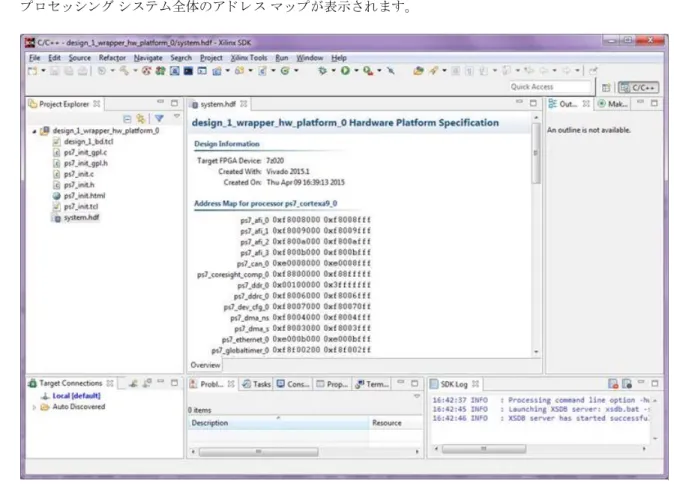This screenshot has width=674, height=484.
Task: Click the Save toolbar icon
Action: point(55,71)
